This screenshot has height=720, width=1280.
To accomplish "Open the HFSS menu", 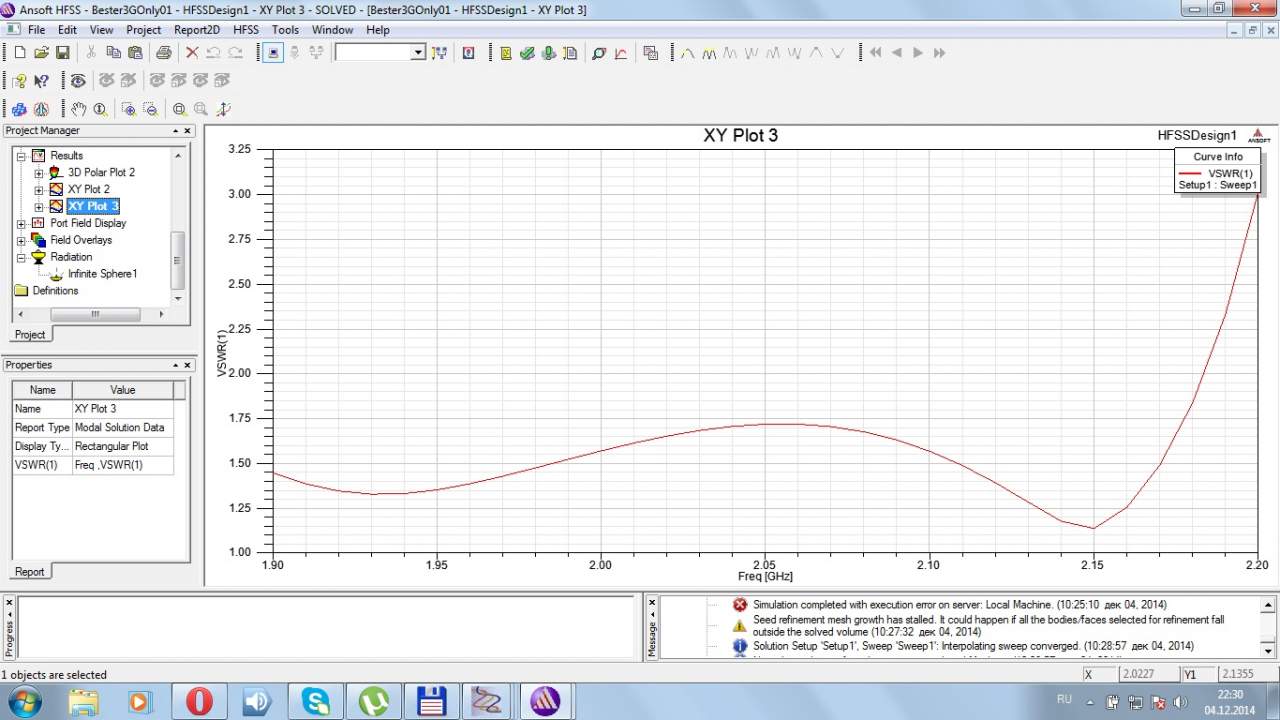I will [245, 30].
